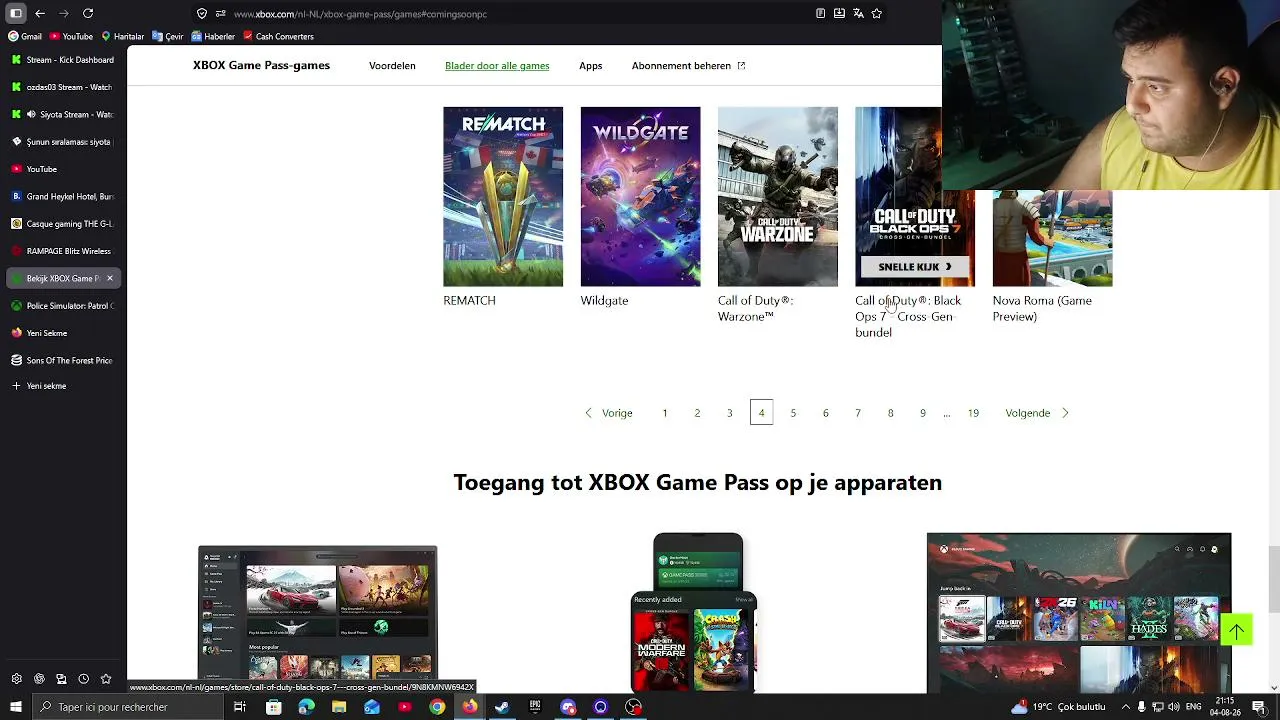The width and height of the screenshot is (1280, 720).
Task: Focus the Taper ici pour rechercher search box
Action: click(128, 707)
